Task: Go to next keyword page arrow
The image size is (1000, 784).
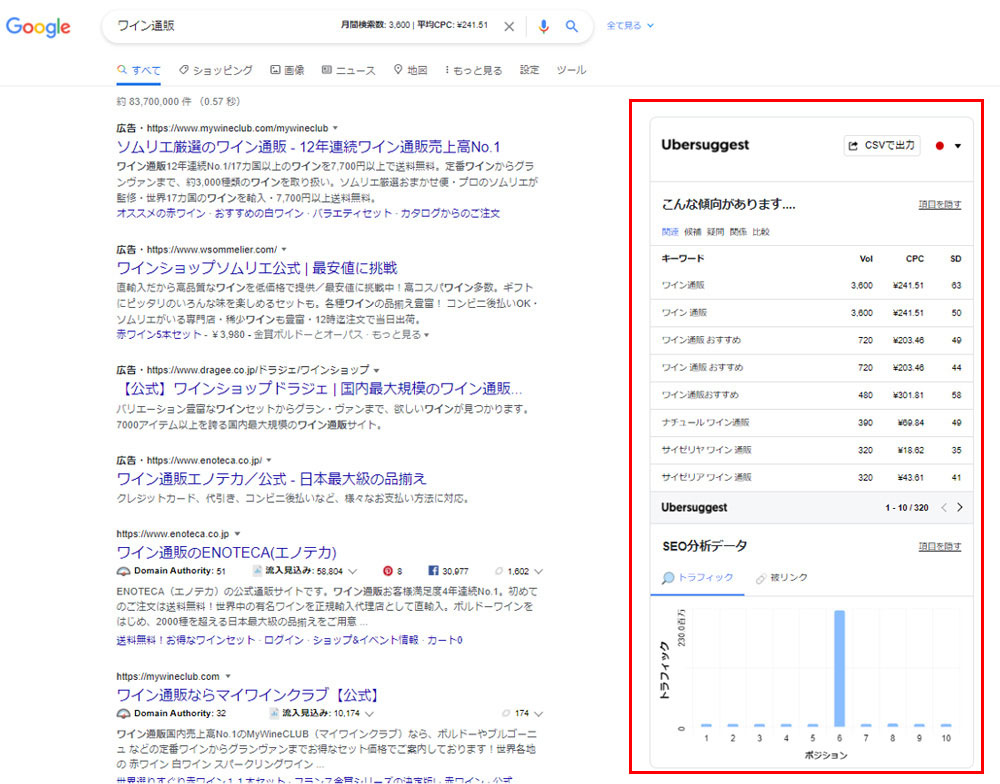Action: [959, 508]
